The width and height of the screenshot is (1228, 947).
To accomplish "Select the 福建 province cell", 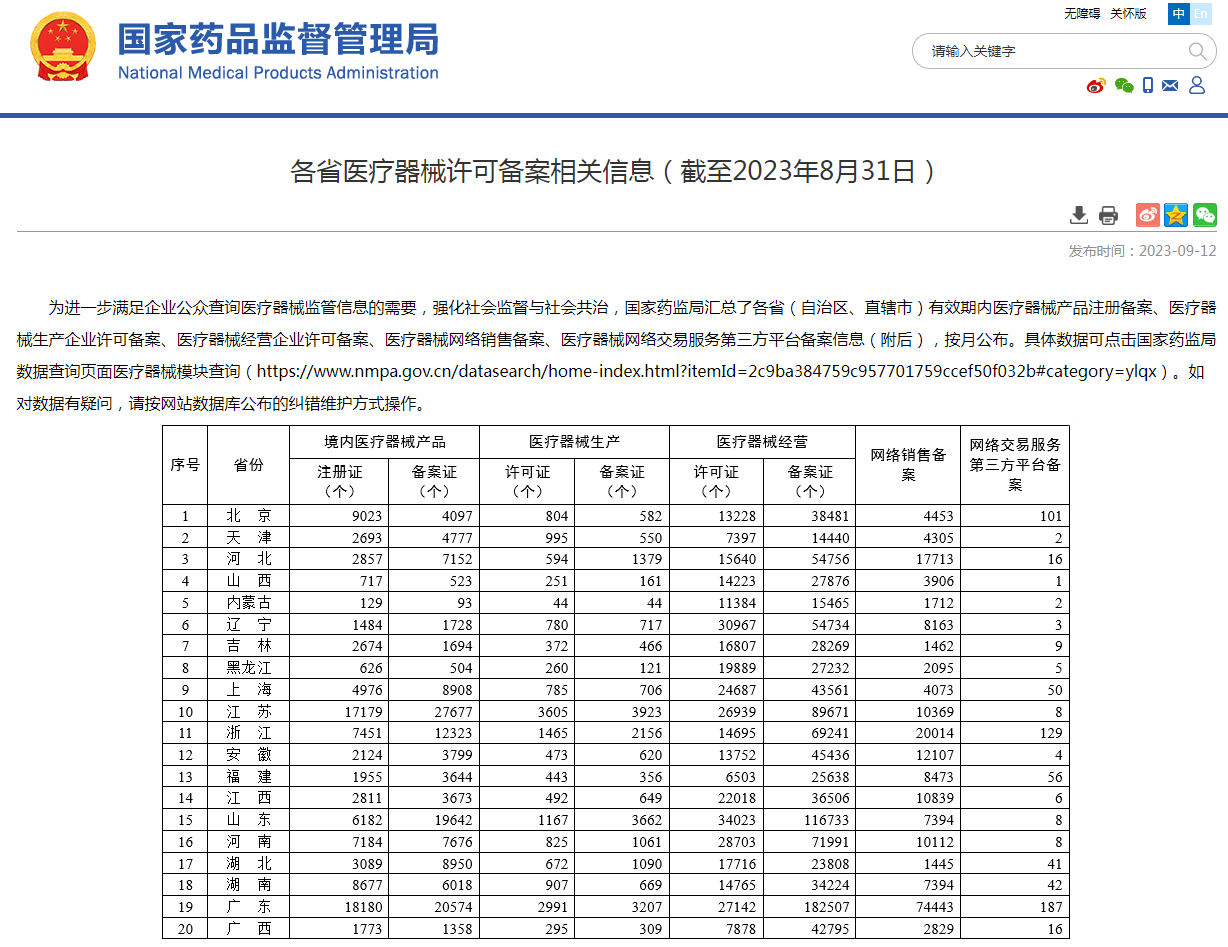I will (249, 777).
